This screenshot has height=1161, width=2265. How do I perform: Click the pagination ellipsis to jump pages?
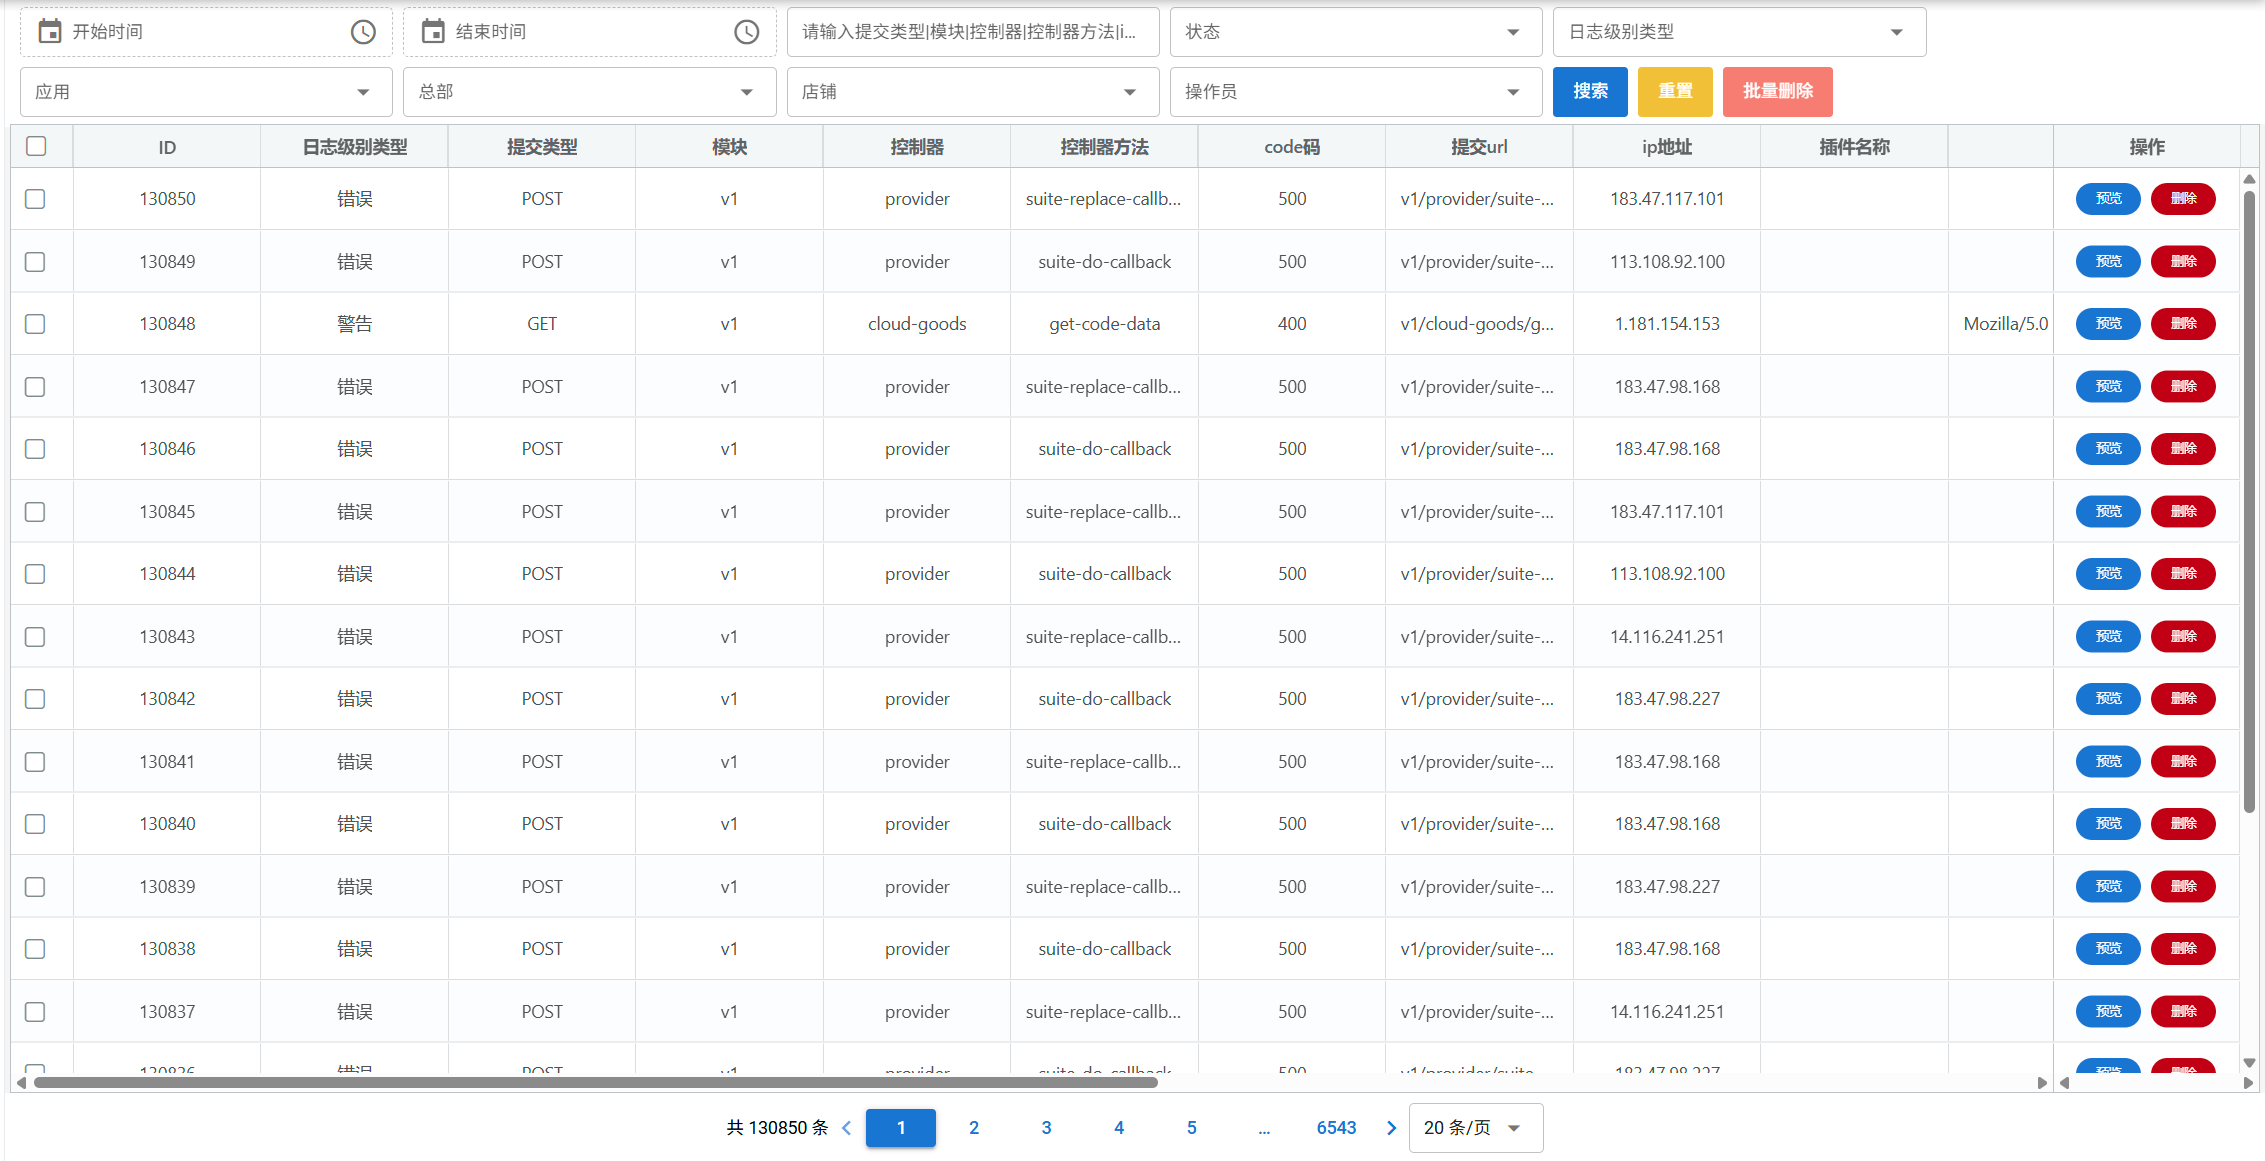[1264, 1128]
